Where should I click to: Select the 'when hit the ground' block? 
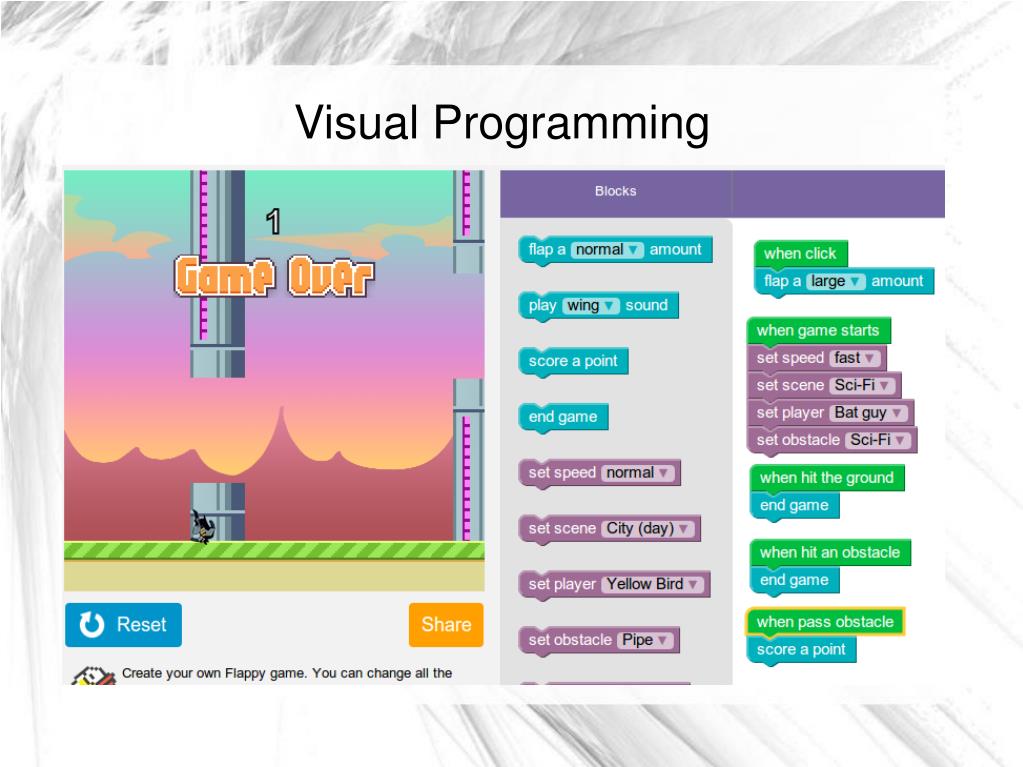click(827, 478)
